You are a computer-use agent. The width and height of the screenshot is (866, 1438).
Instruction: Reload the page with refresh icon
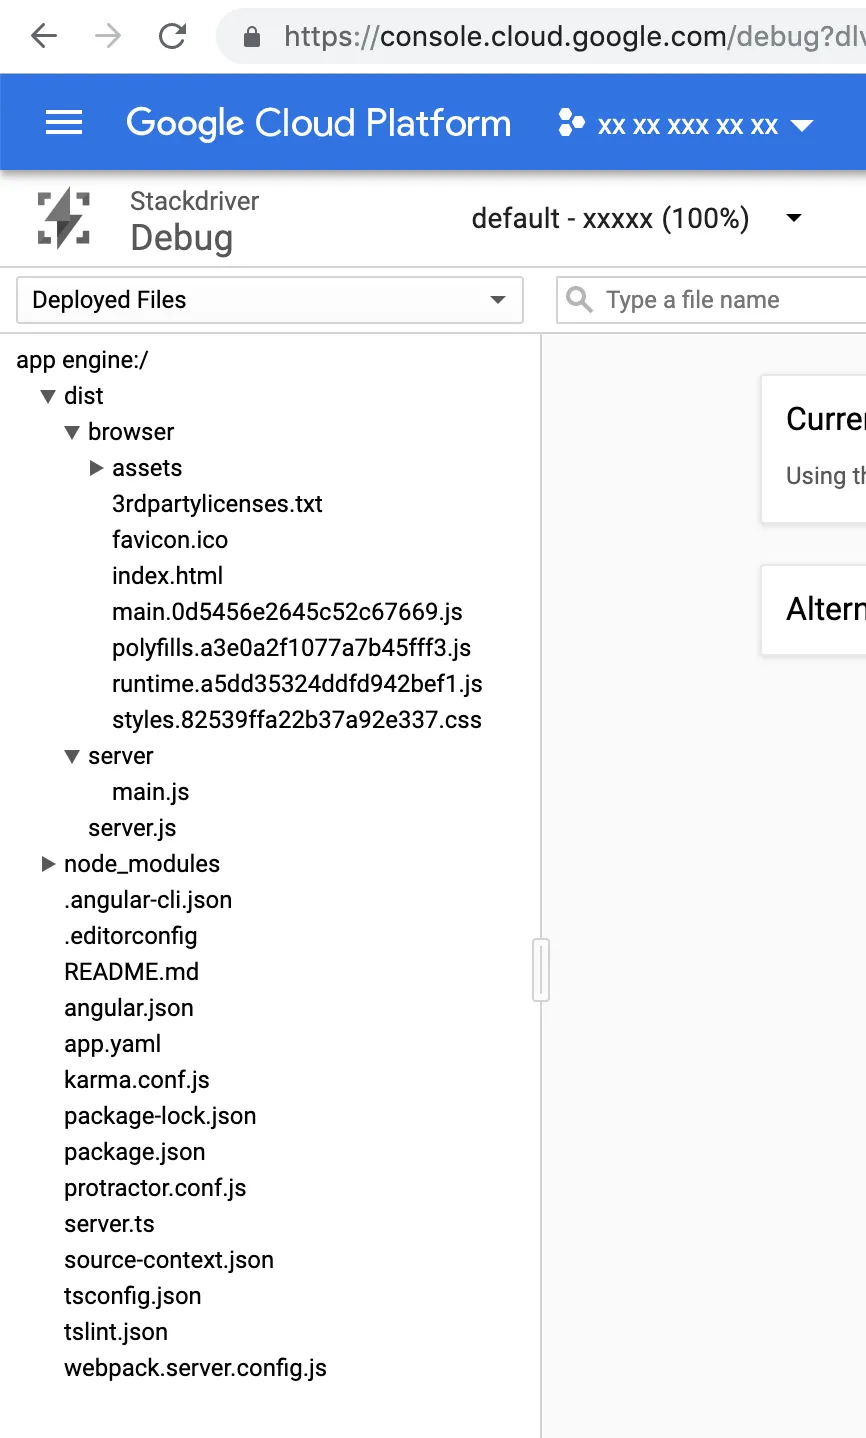[173, 37]
